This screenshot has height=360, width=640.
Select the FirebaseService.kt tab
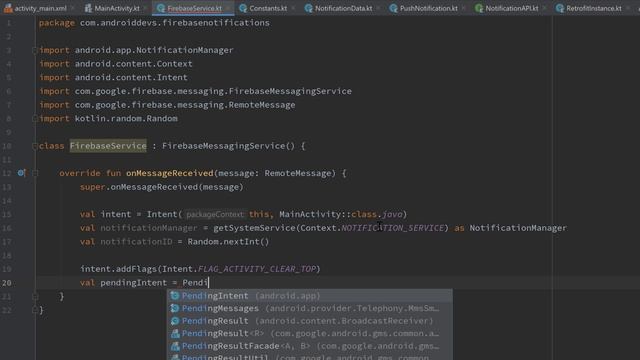194,8
